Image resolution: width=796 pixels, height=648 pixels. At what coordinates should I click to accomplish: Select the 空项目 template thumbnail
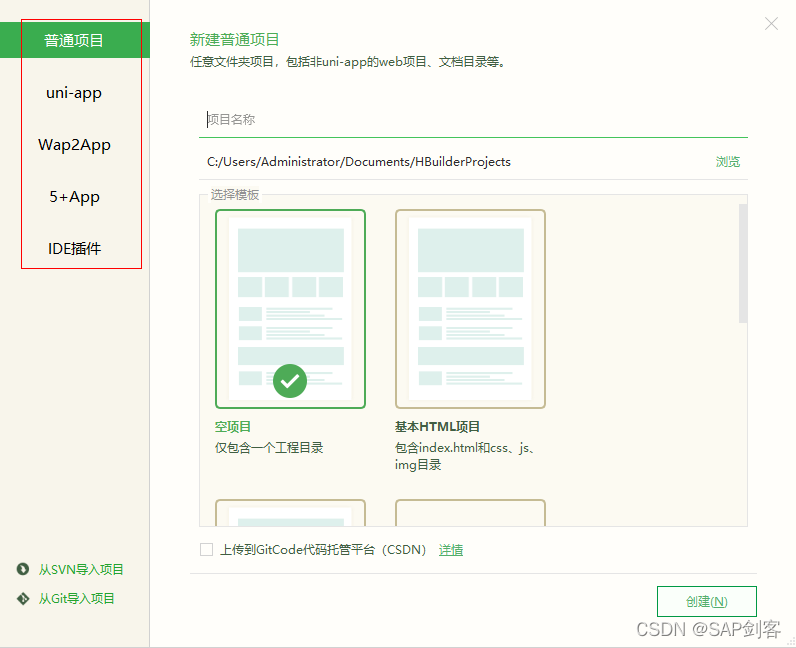click(x=290, y=309)
